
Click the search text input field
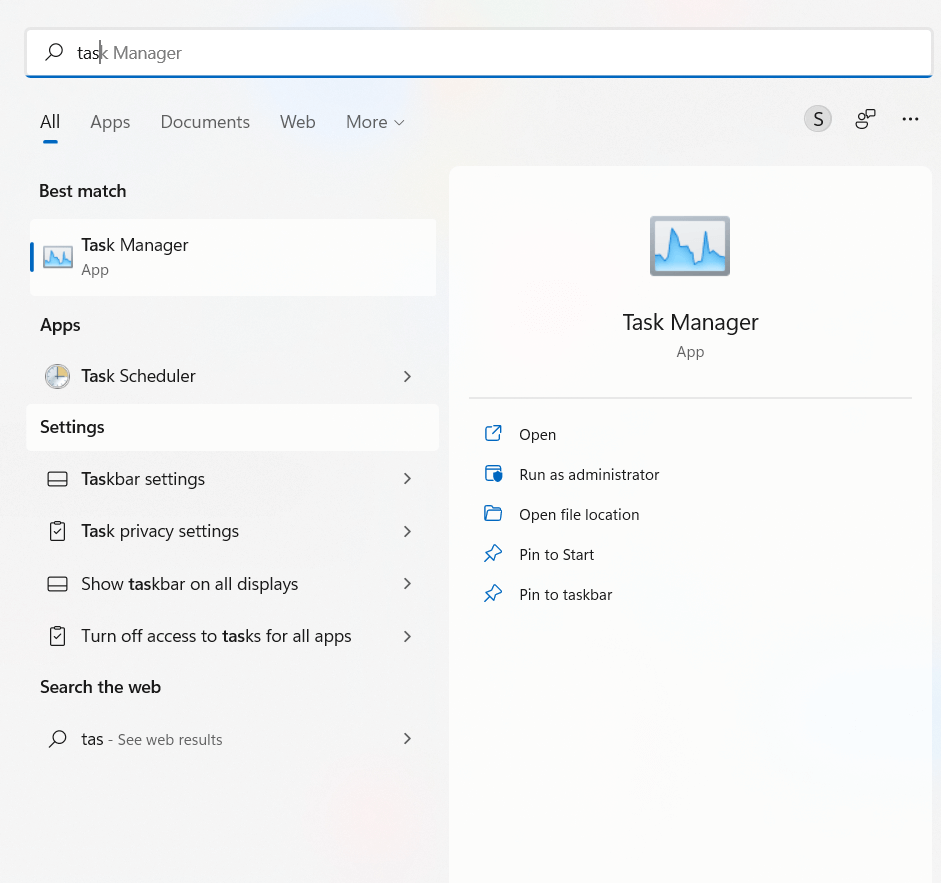point(478,53)
